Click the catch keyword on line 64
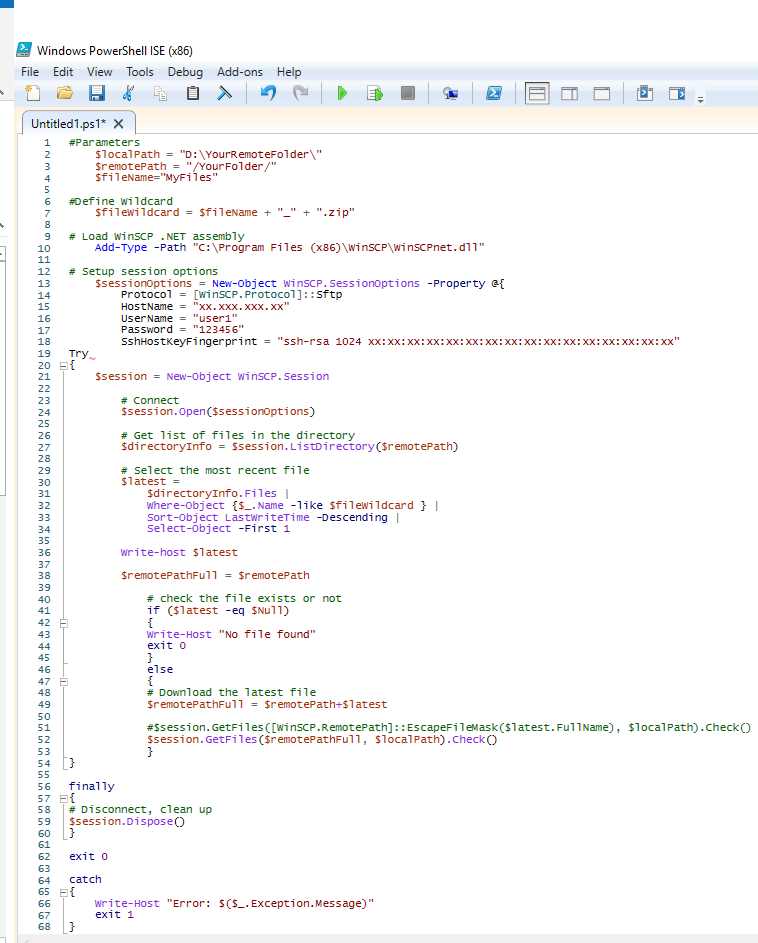758x943 pixels. (85, 880)
